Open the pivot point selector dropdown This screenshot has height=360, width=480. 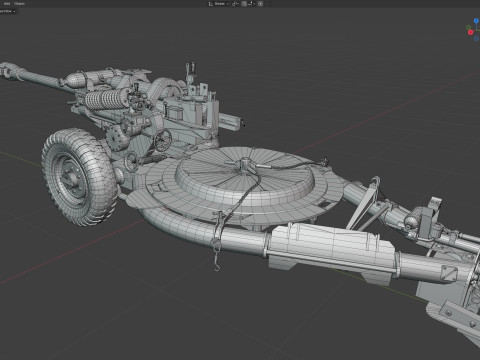point(236,4)
